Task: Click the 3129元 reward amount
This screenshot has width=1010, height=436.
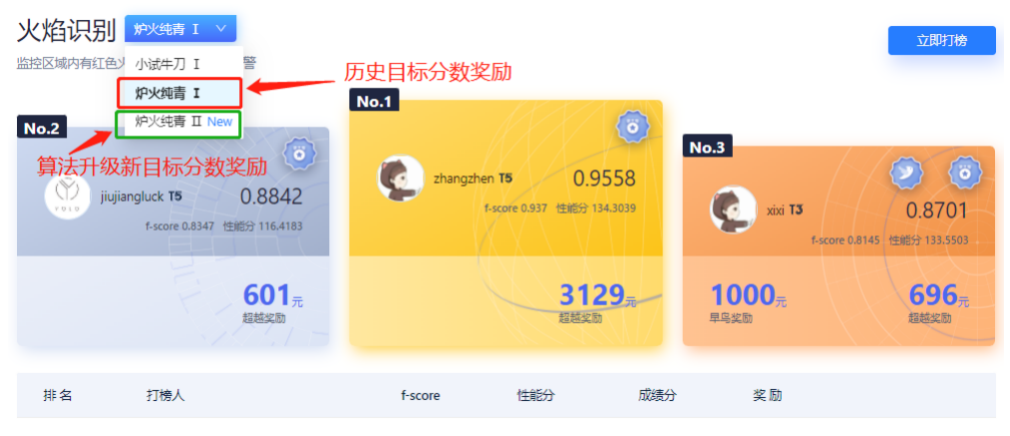Action: tap(597, 296)
